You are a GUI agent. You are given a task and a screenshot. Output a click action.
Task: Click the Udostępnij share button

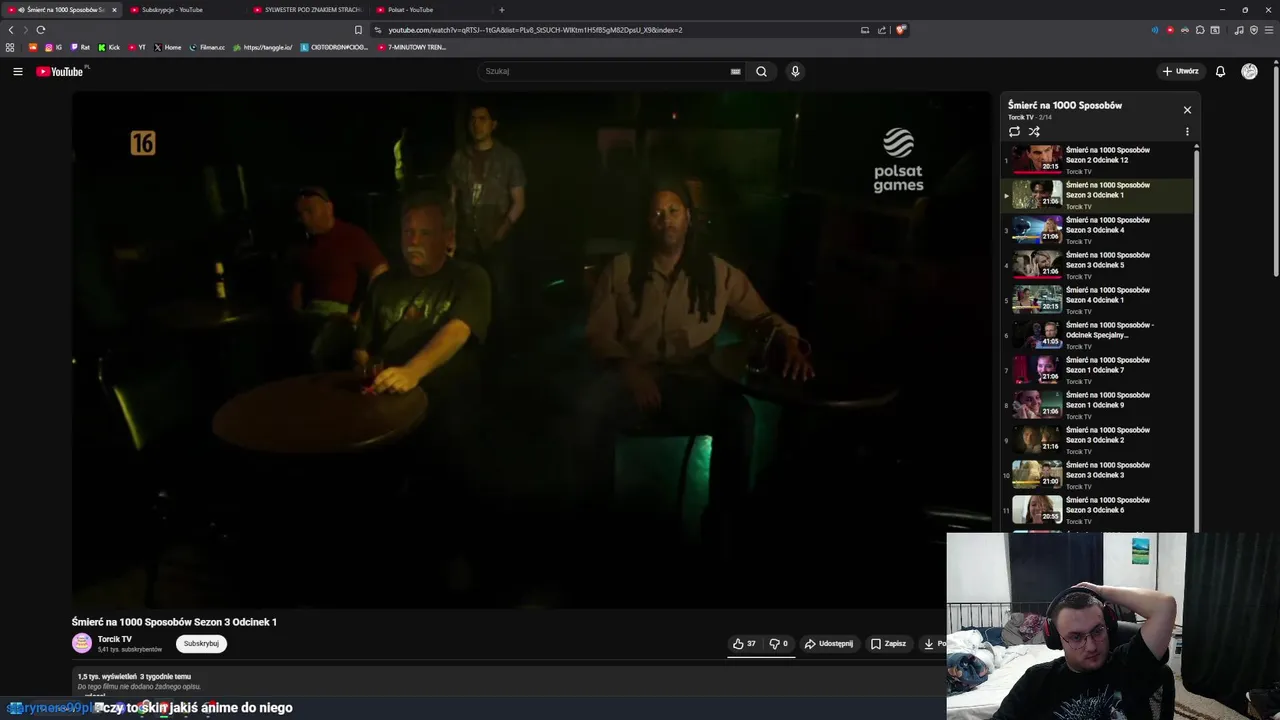(829, 644)
